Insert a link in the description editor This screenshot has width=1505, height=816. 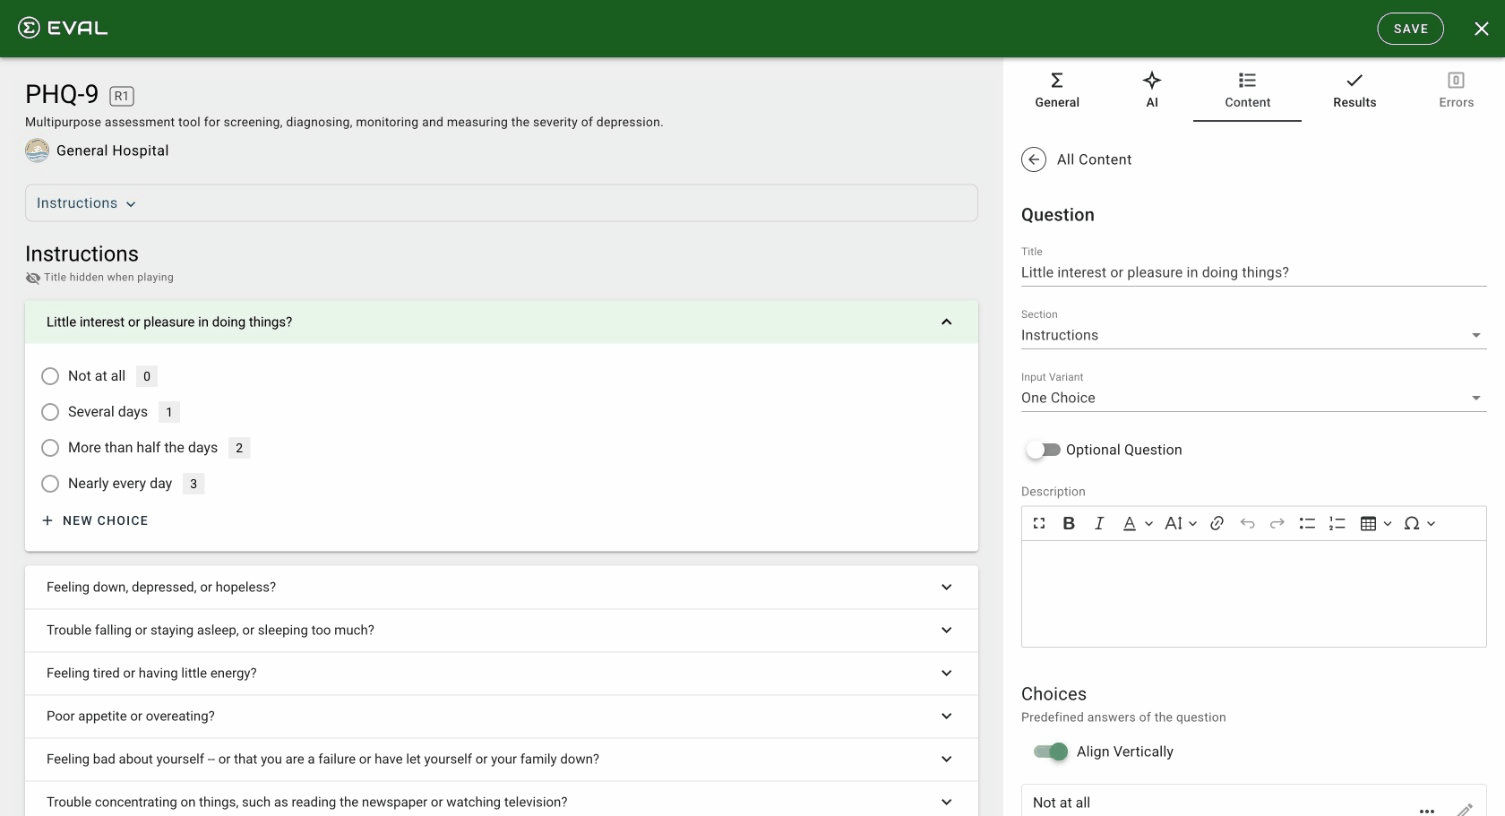1216,522
